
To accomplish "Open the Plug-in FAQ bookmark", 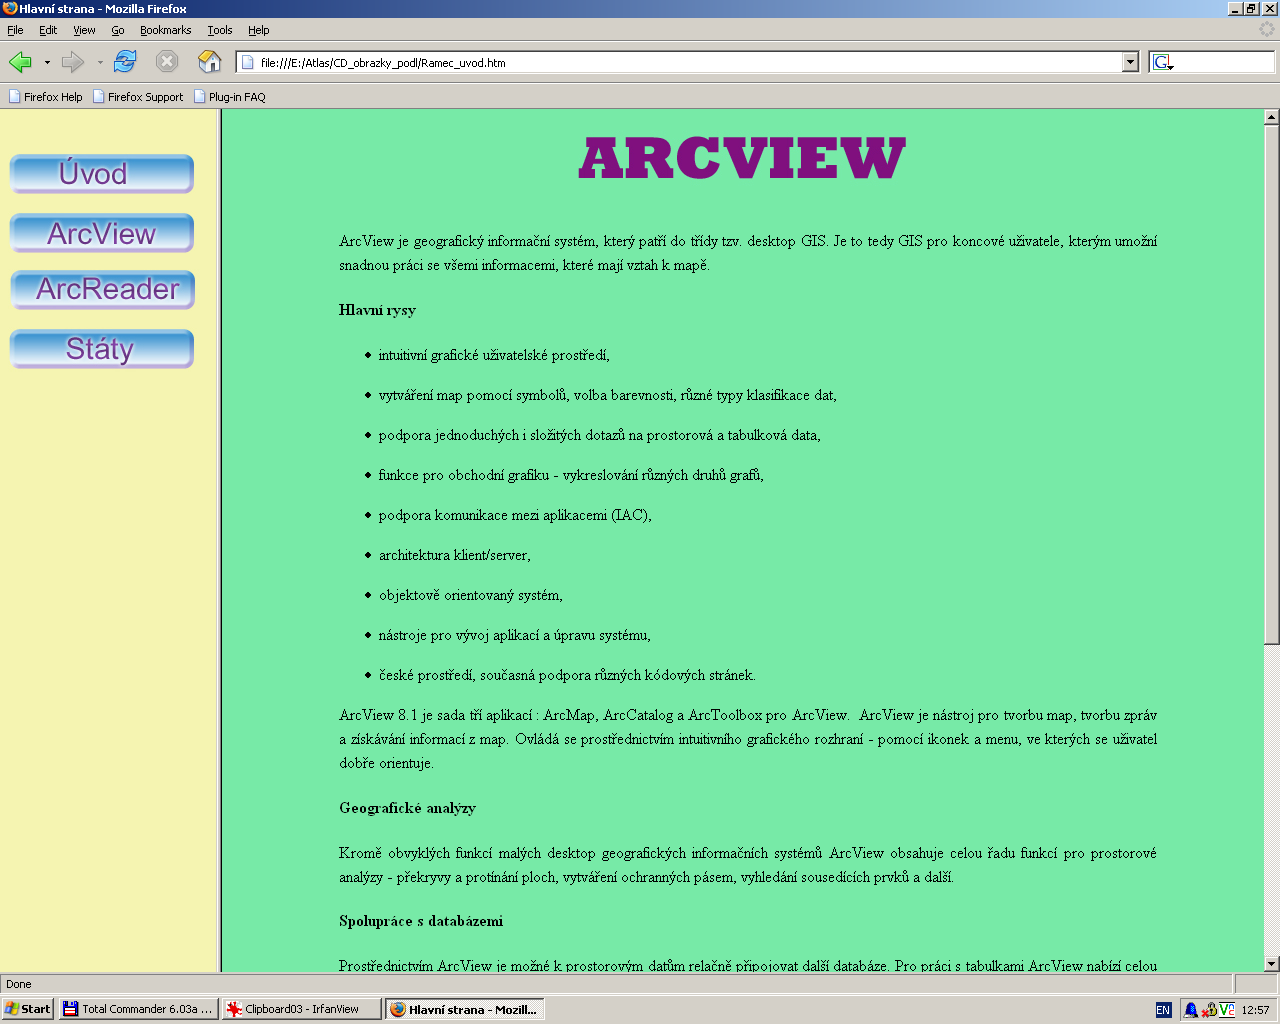I will point(230,97).
